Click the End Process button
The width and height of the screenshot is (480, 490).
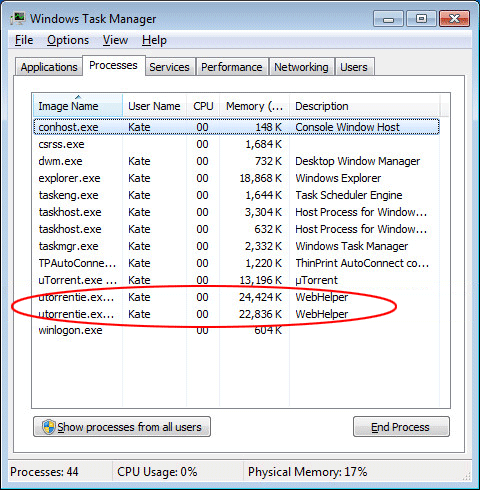click(x=401, y=427)
